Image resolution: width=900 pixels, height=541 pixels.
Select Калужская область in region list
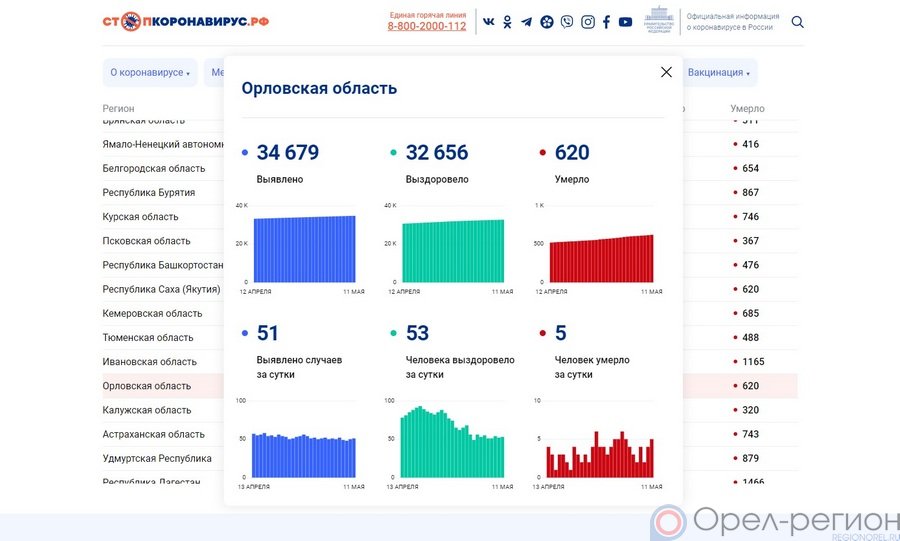[x=146, y=410]
